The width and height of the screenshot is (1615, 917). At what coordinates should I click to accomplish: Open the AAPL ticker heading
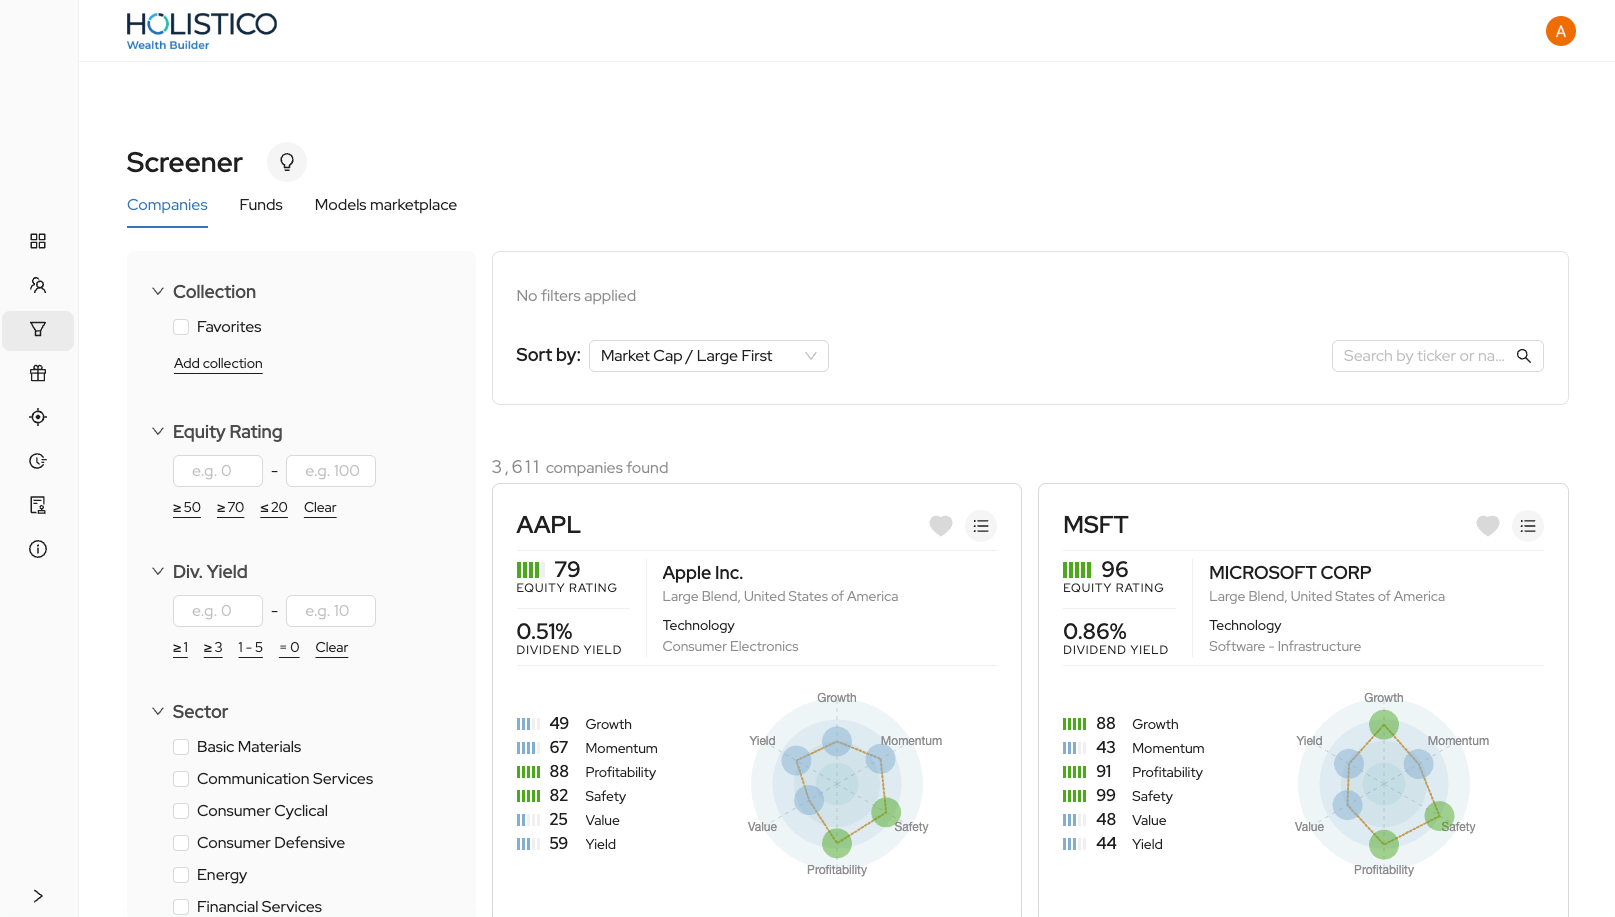click(x=548, y=525)
